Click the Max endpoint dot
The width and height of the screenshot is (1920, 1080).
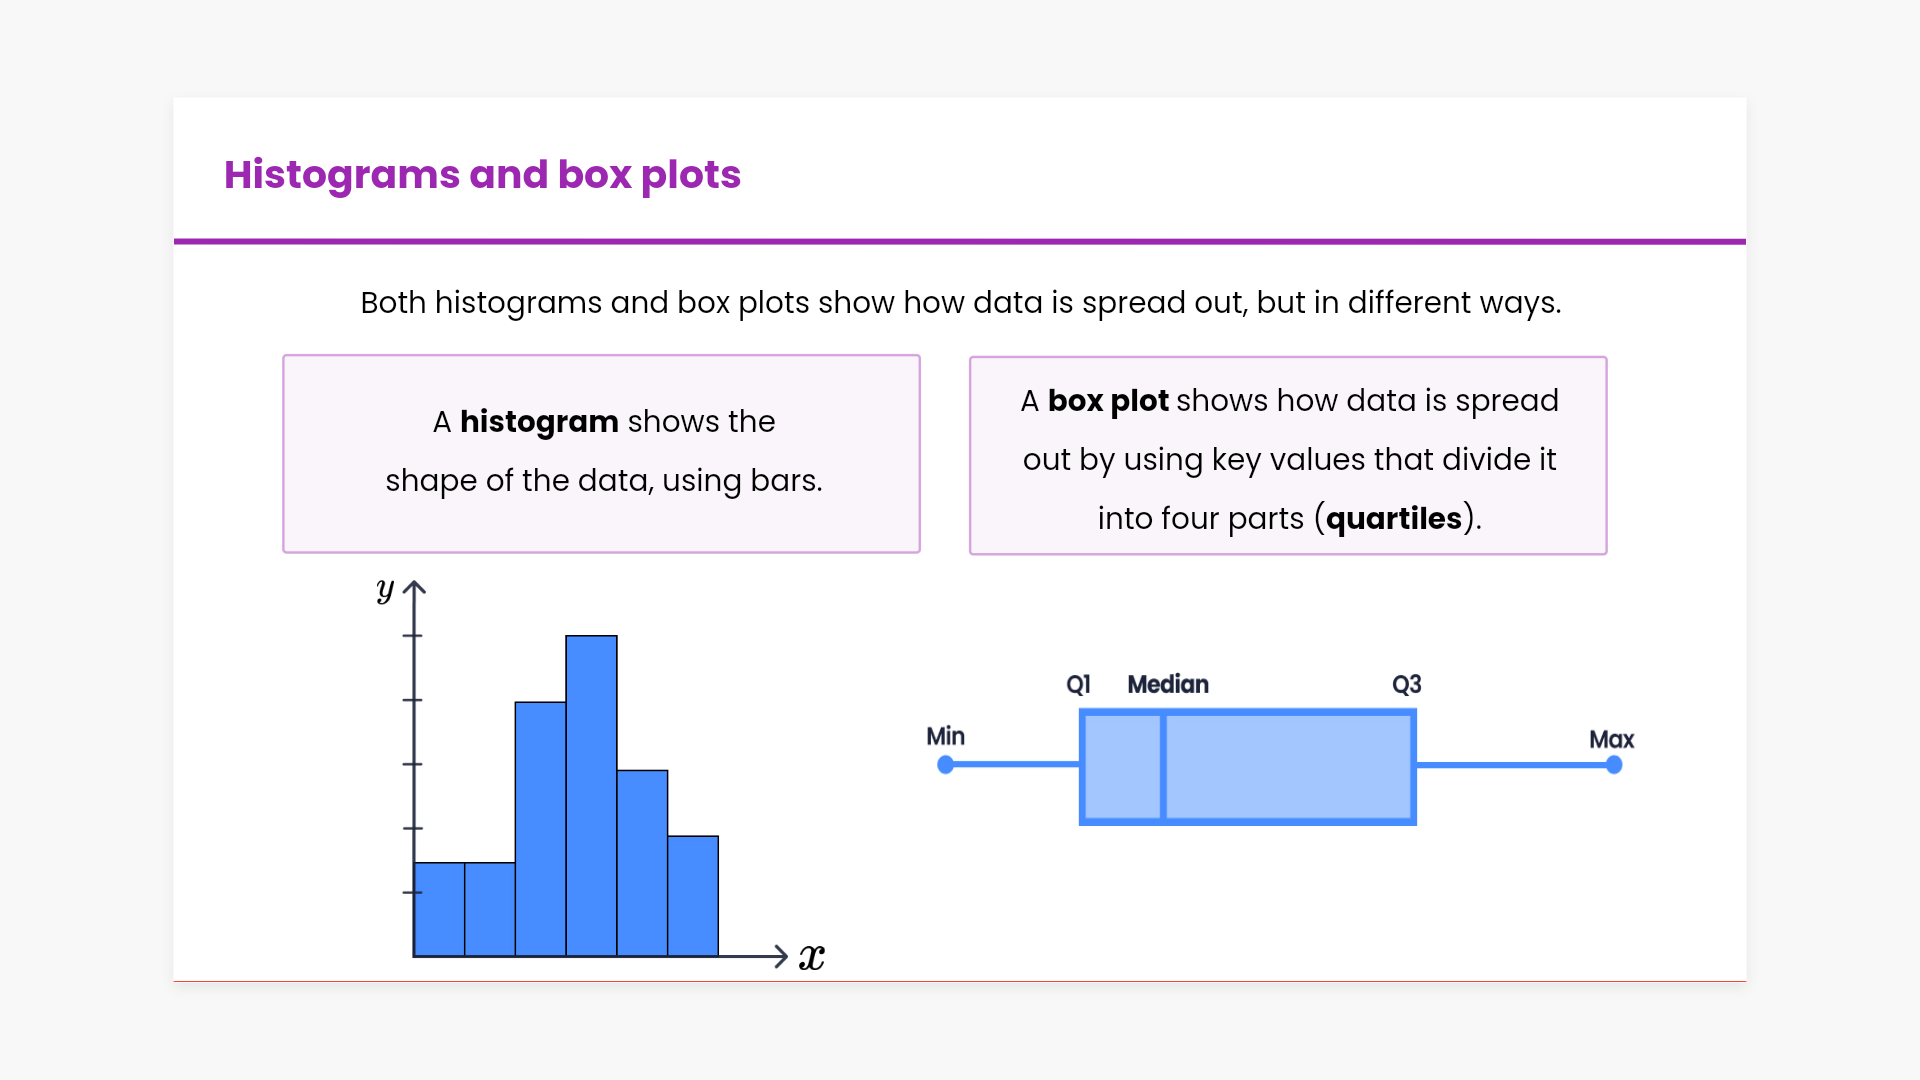(1614, 765)
